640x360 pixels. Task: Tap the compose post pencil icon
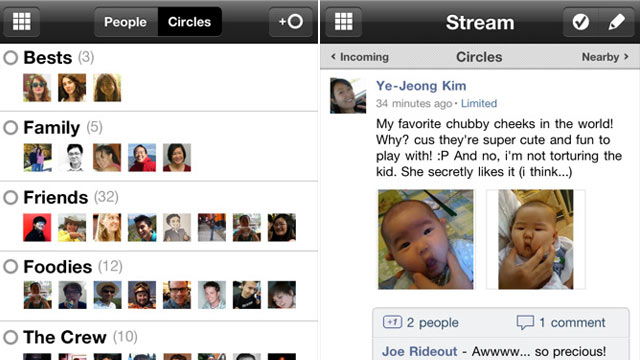[x=616, y=22]
